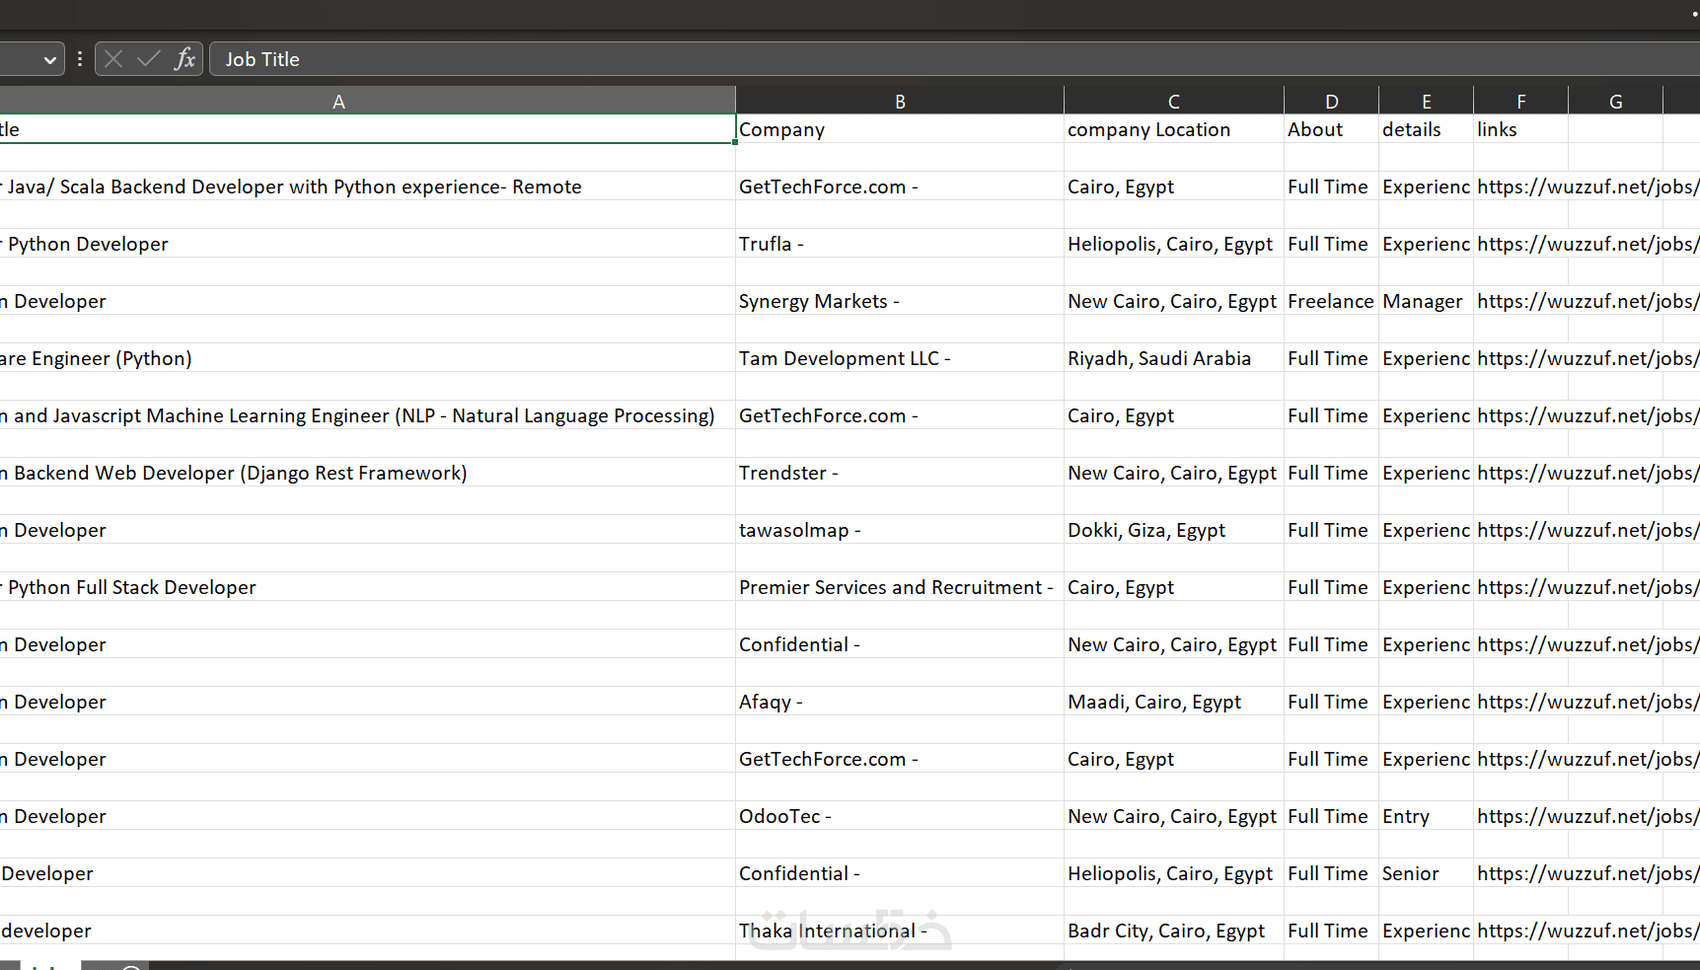Select column A header
The image size is (1700, 970).
click(x=339, y=101)
